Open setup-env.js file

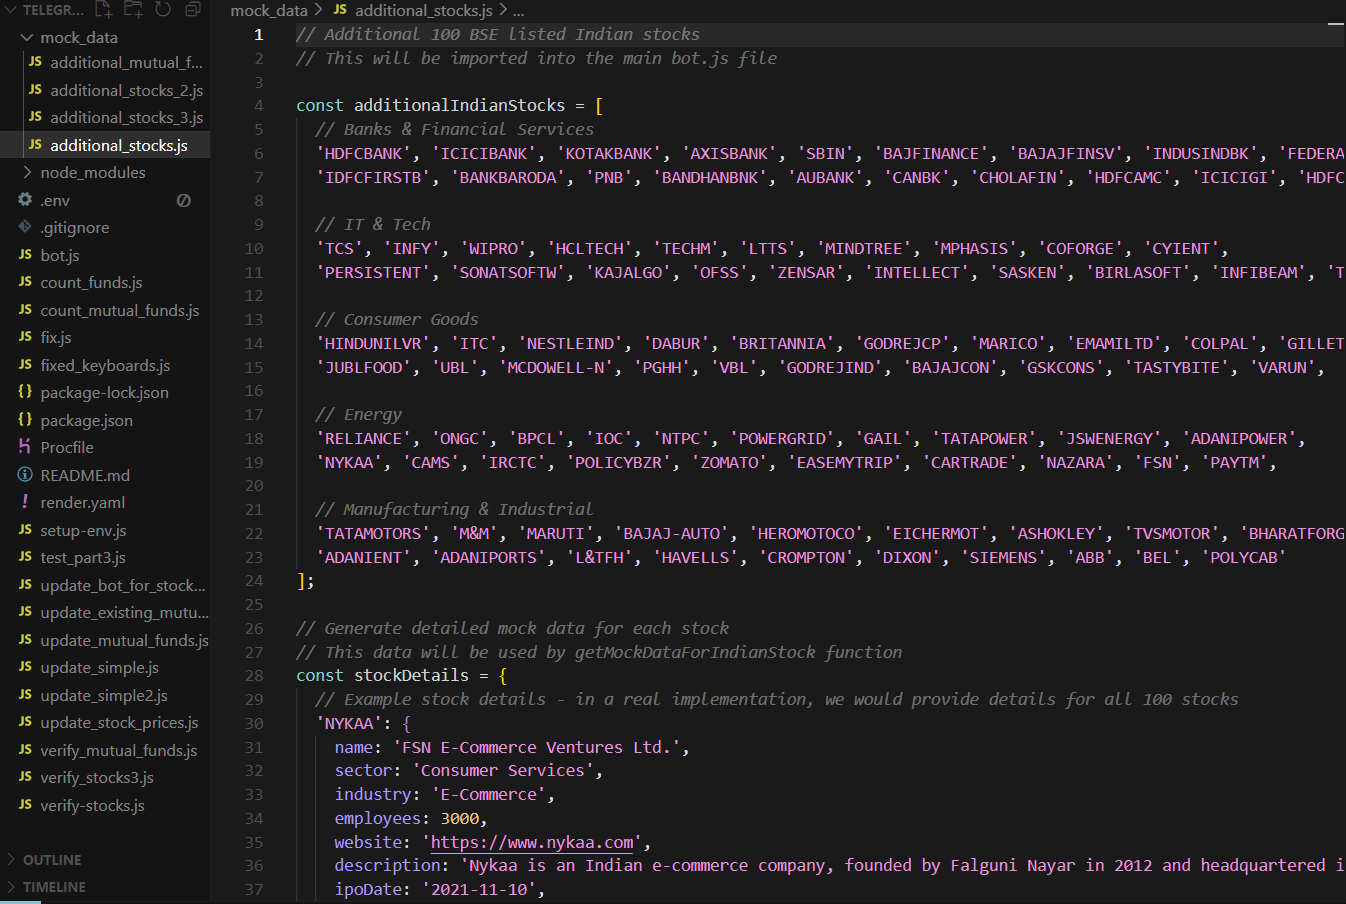coord(83,530)
